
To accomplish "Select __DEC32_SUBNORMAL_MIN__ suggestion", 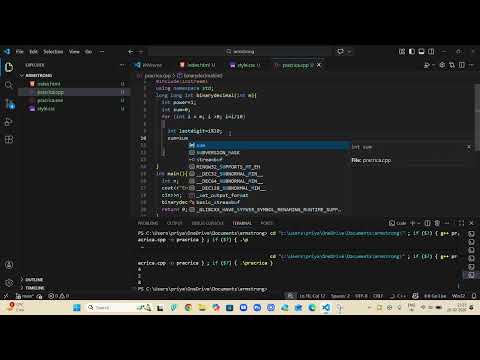I will click(x=268, y=174).
